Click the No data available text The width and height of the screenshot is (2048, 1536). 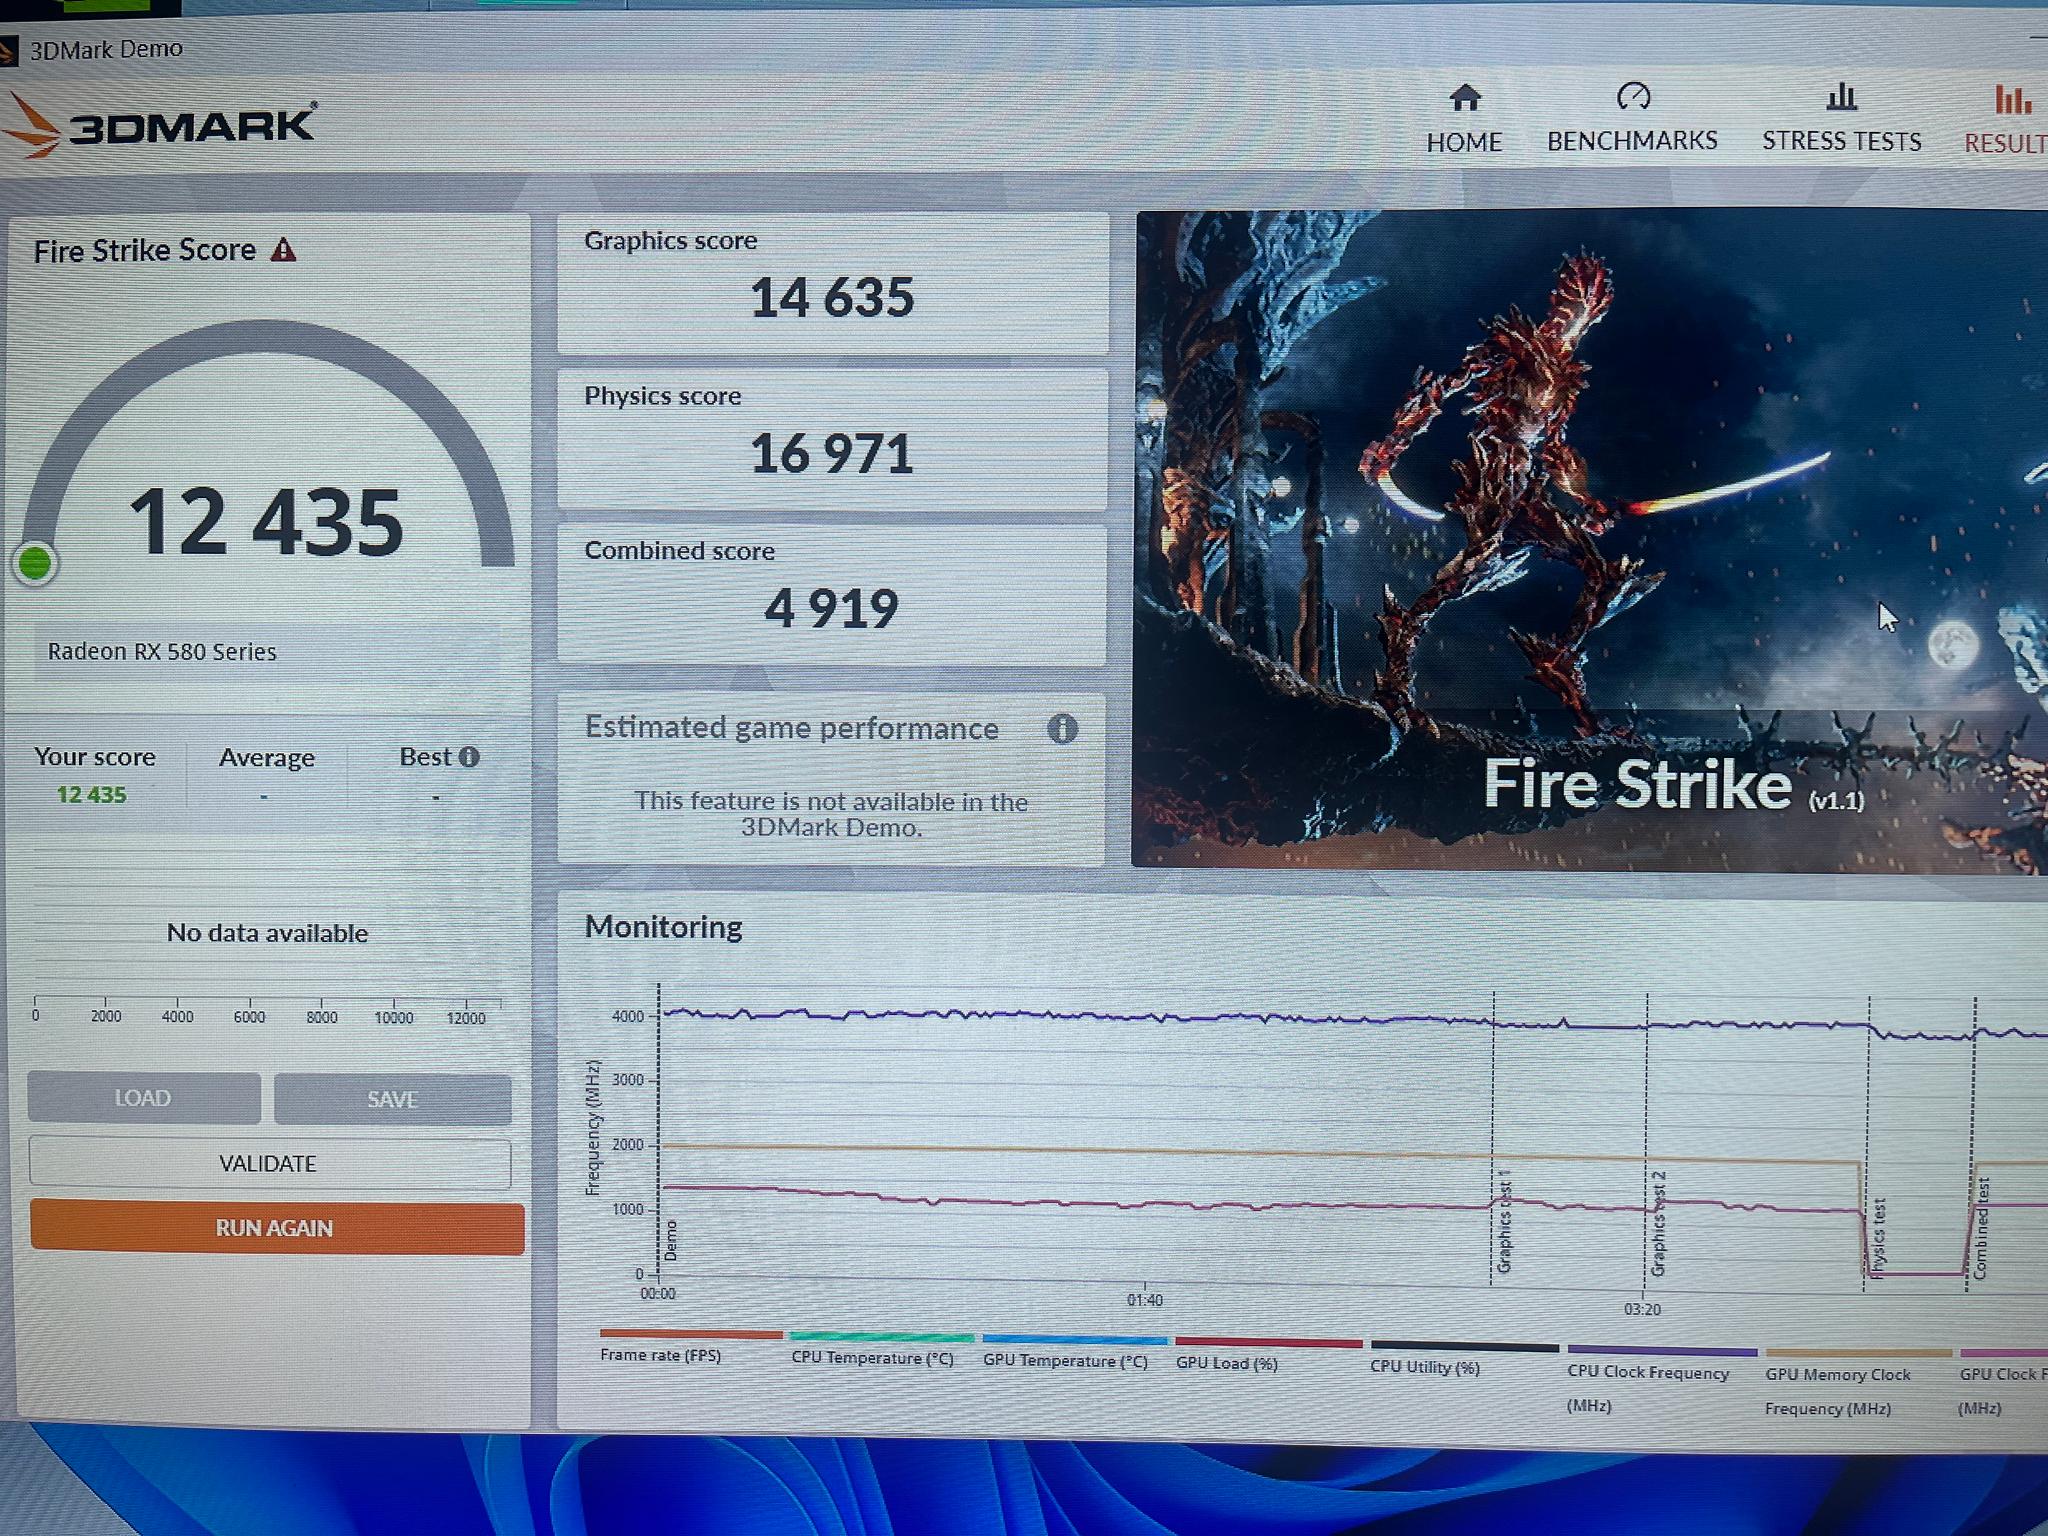[x=268, y=933]
